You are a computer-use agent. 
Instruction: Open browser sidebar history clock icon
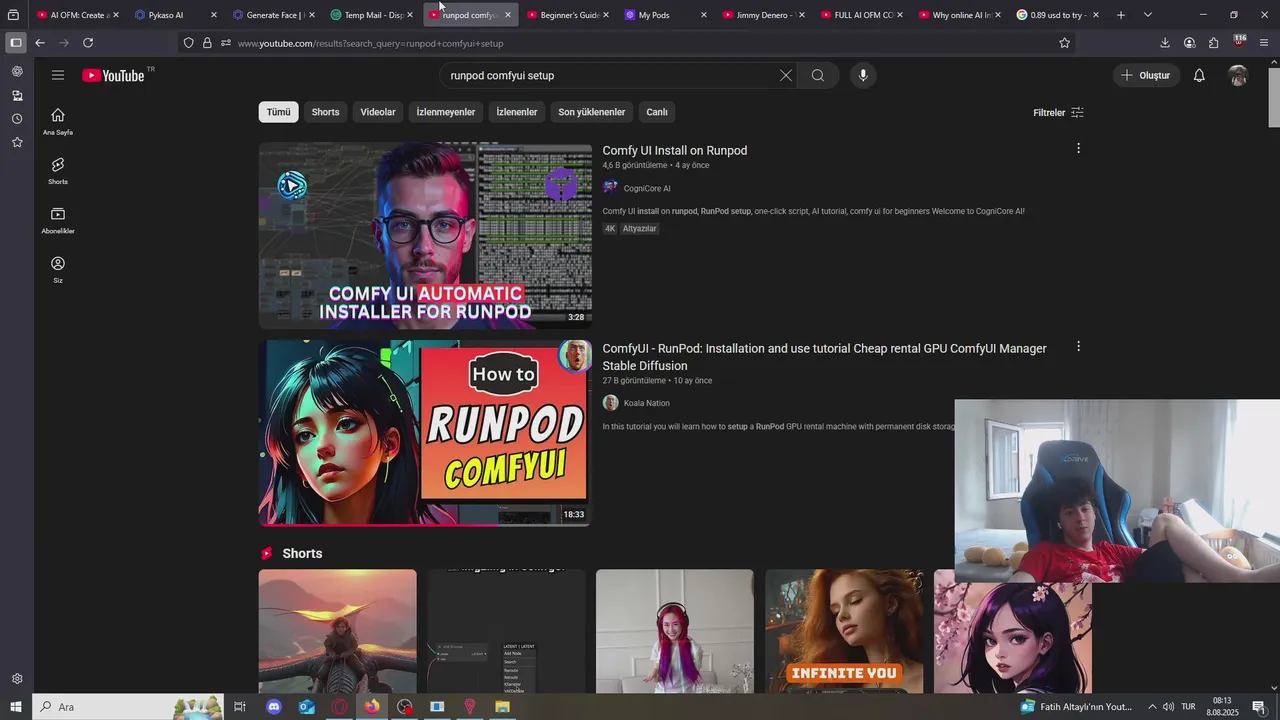pos(17,119)
